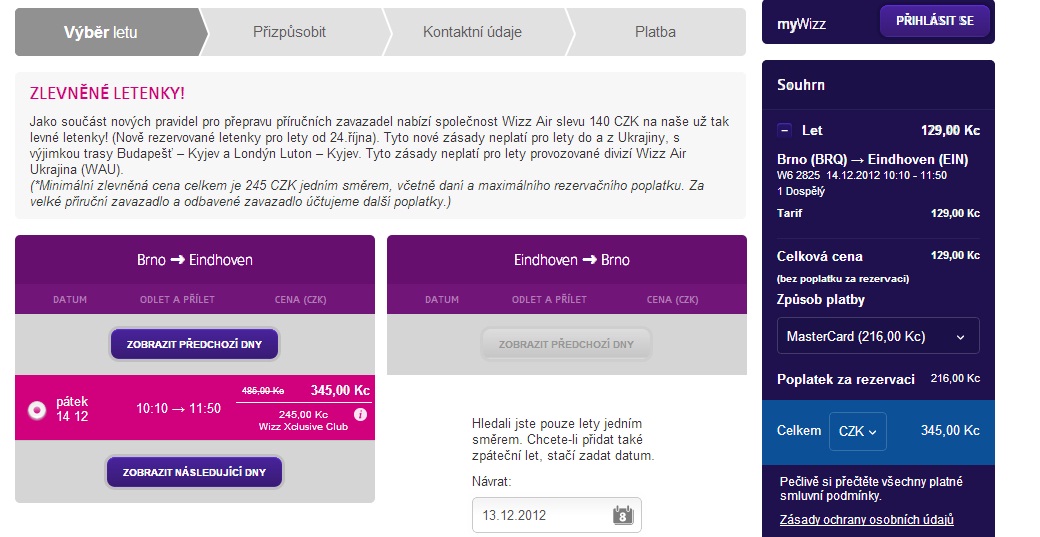The height and width of the screenshot is (537, 1040).
Task: Click ZOBRAZIT NÁSLEDUJÍCÍ DNY button
Action: pos(194,472)
